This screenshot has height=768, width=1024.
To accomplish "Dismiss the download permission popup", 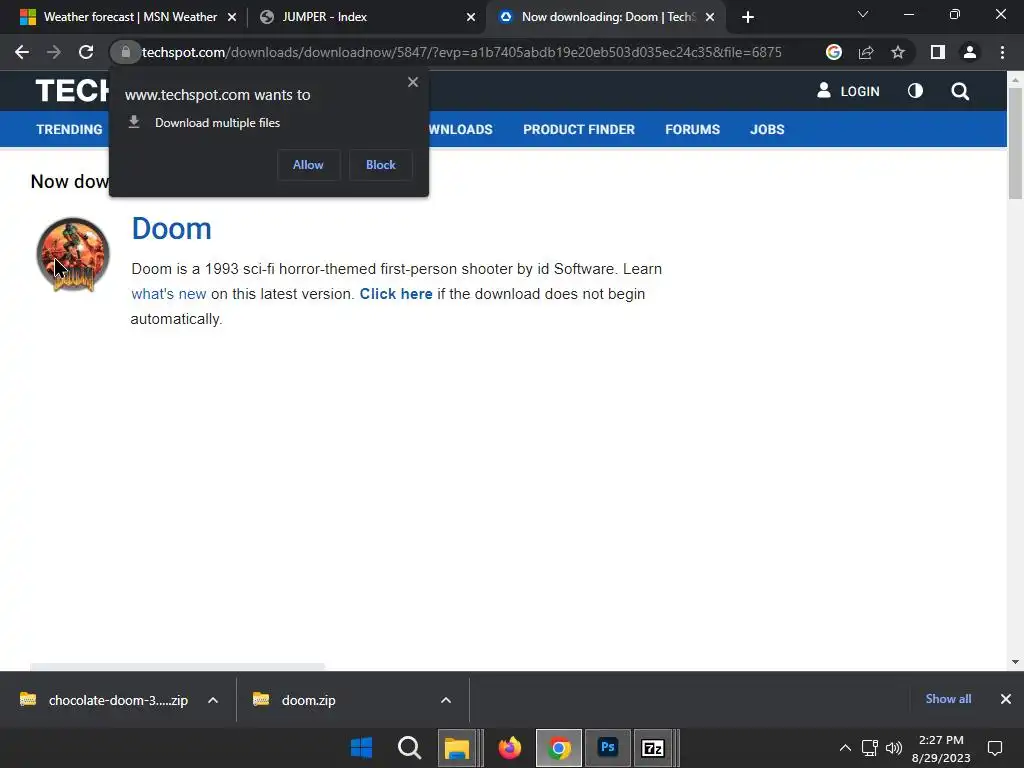I will [413, 82].
